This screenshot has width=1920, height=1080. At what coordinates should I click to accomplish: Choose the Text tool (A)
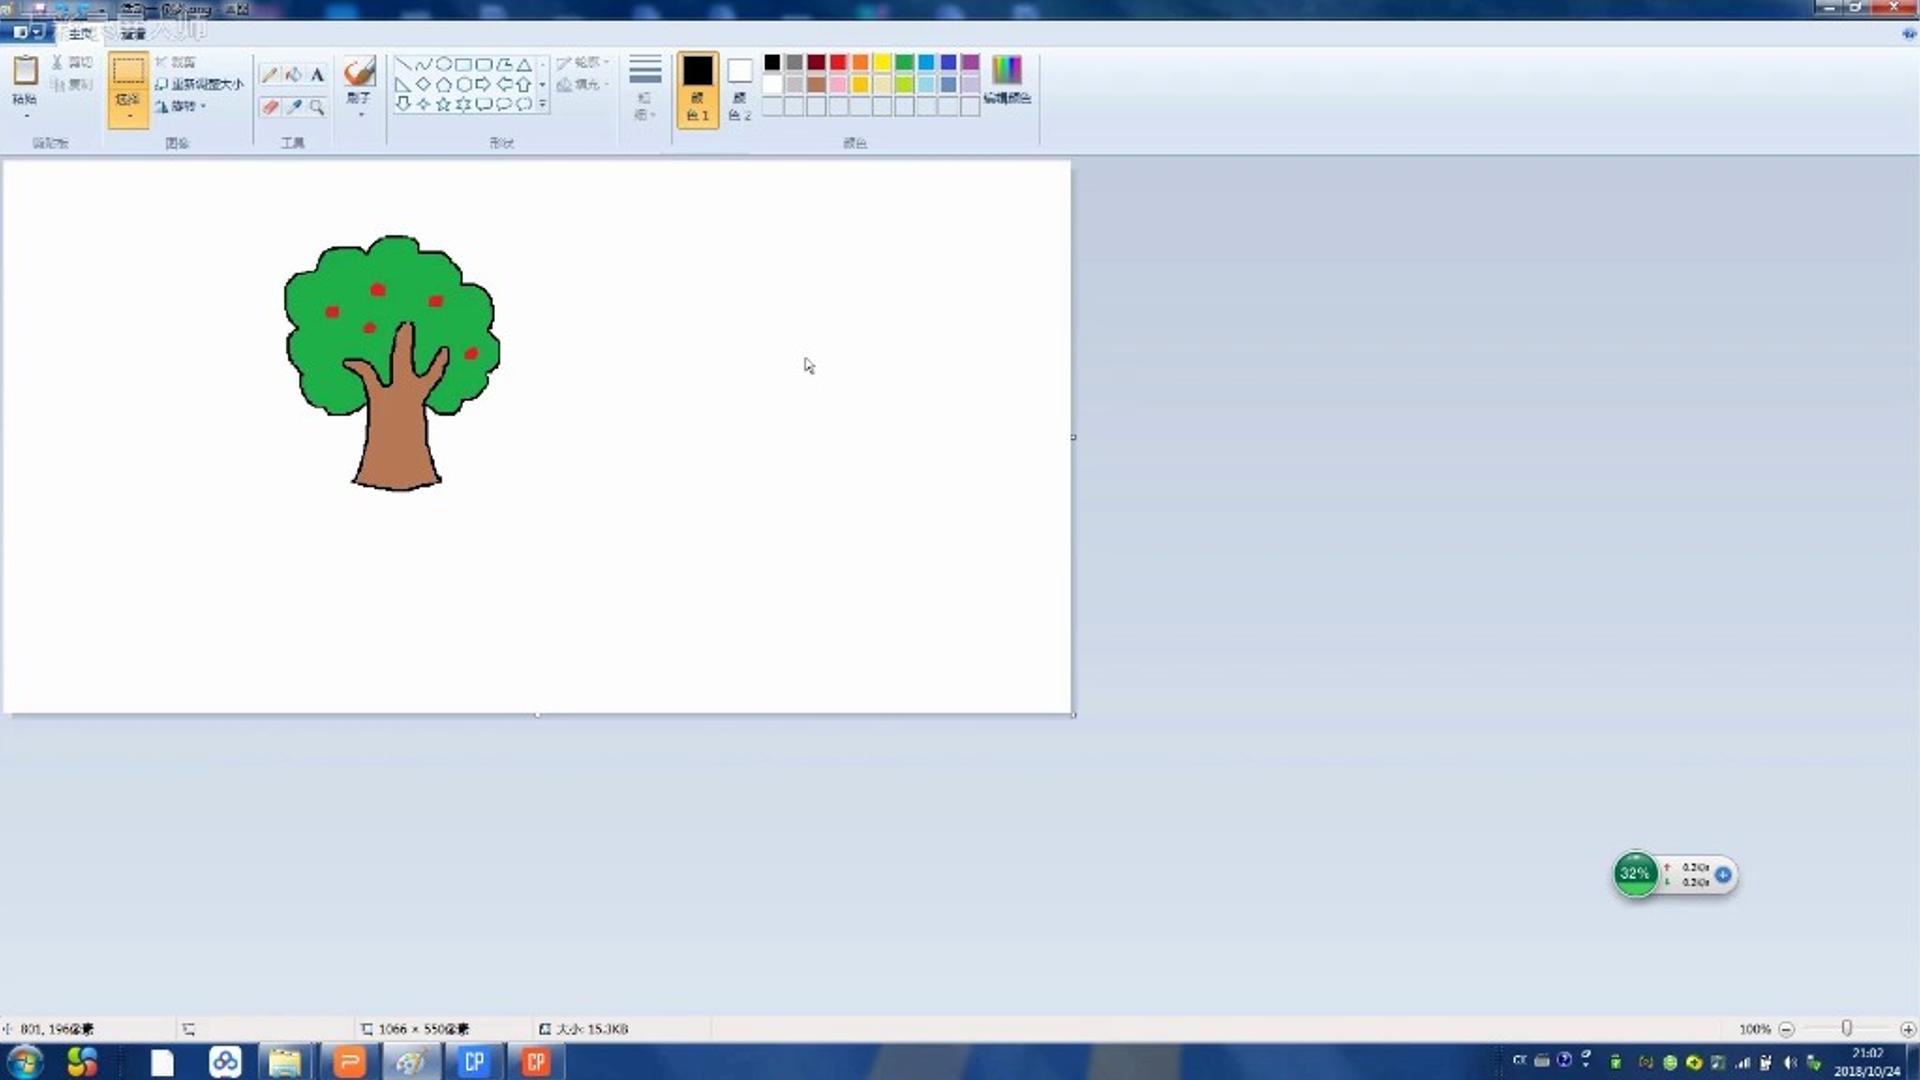317,75
